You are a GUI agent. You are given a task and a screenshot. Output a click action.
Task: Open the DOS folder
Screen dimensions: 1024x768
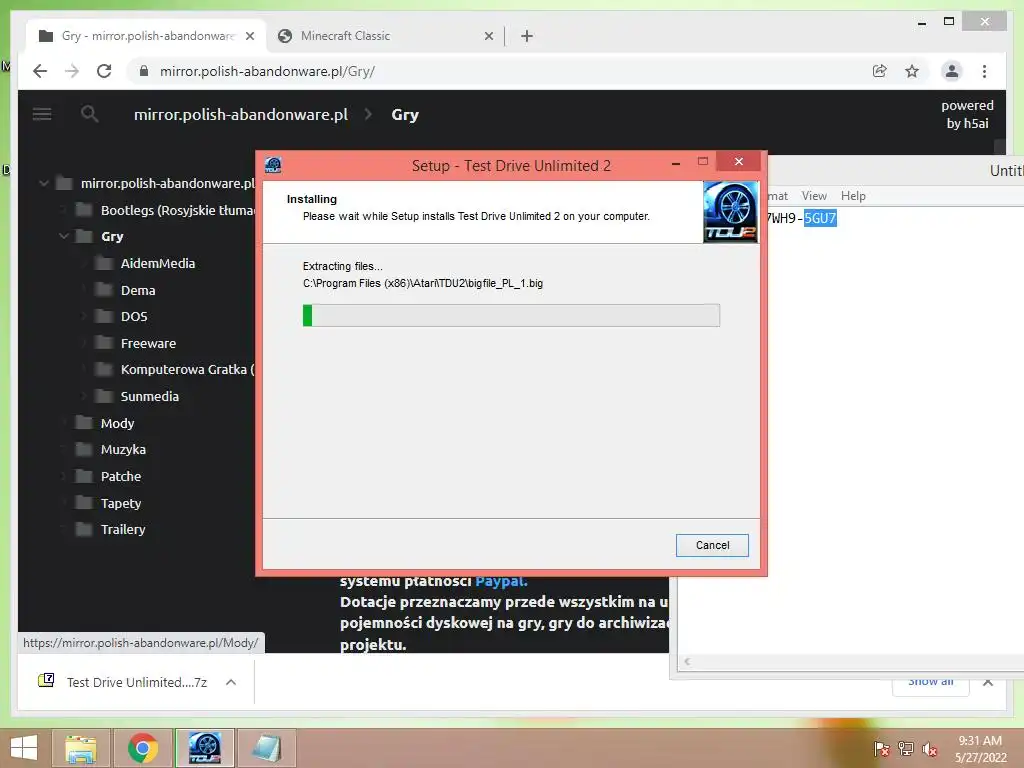(134, 316)
